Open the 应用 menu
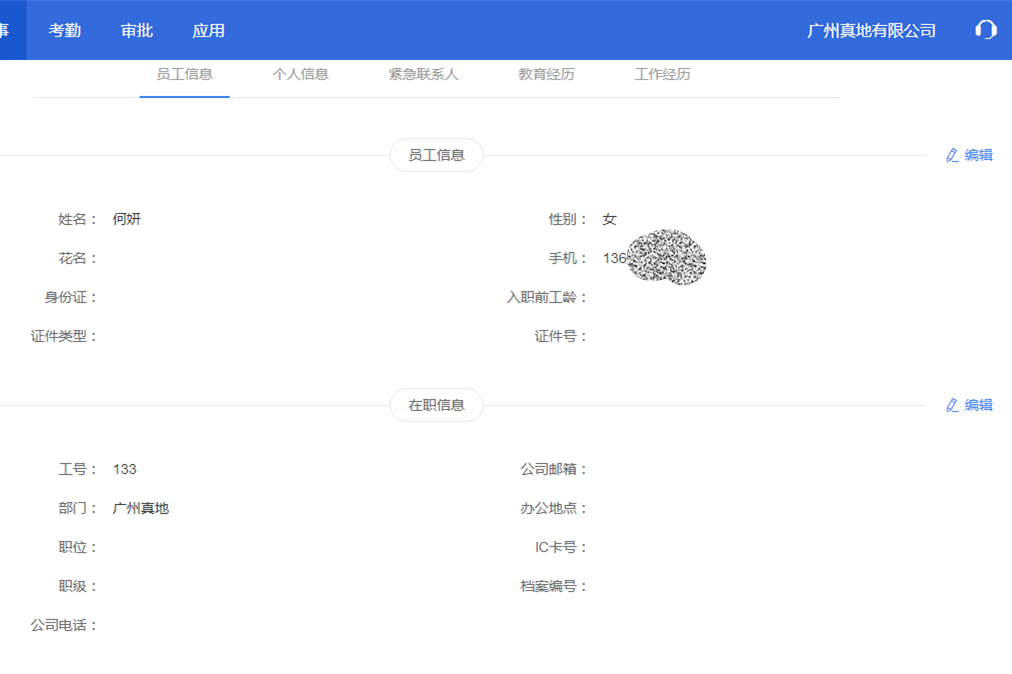 coord(209,30)
